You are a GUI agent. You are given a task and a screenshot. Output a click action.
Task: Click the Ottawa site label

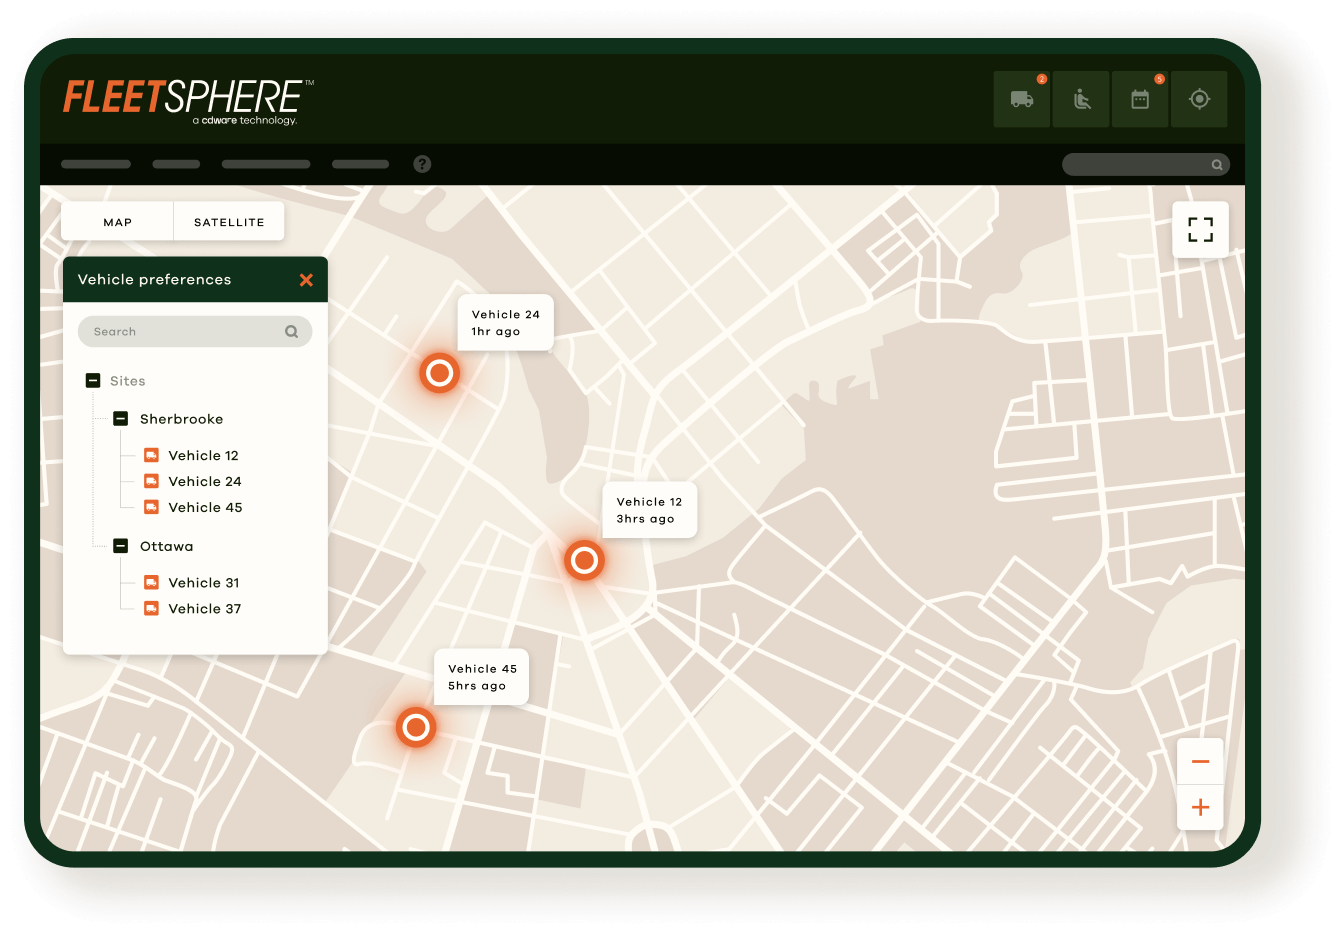[166, 546]
